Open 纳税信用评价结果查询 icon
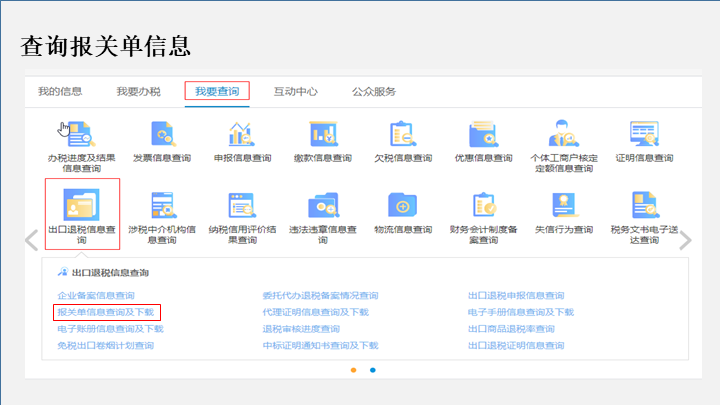Image resolution: width=720 pixels, height=405 pixels. pyautogui.click(x=242, y=205)
